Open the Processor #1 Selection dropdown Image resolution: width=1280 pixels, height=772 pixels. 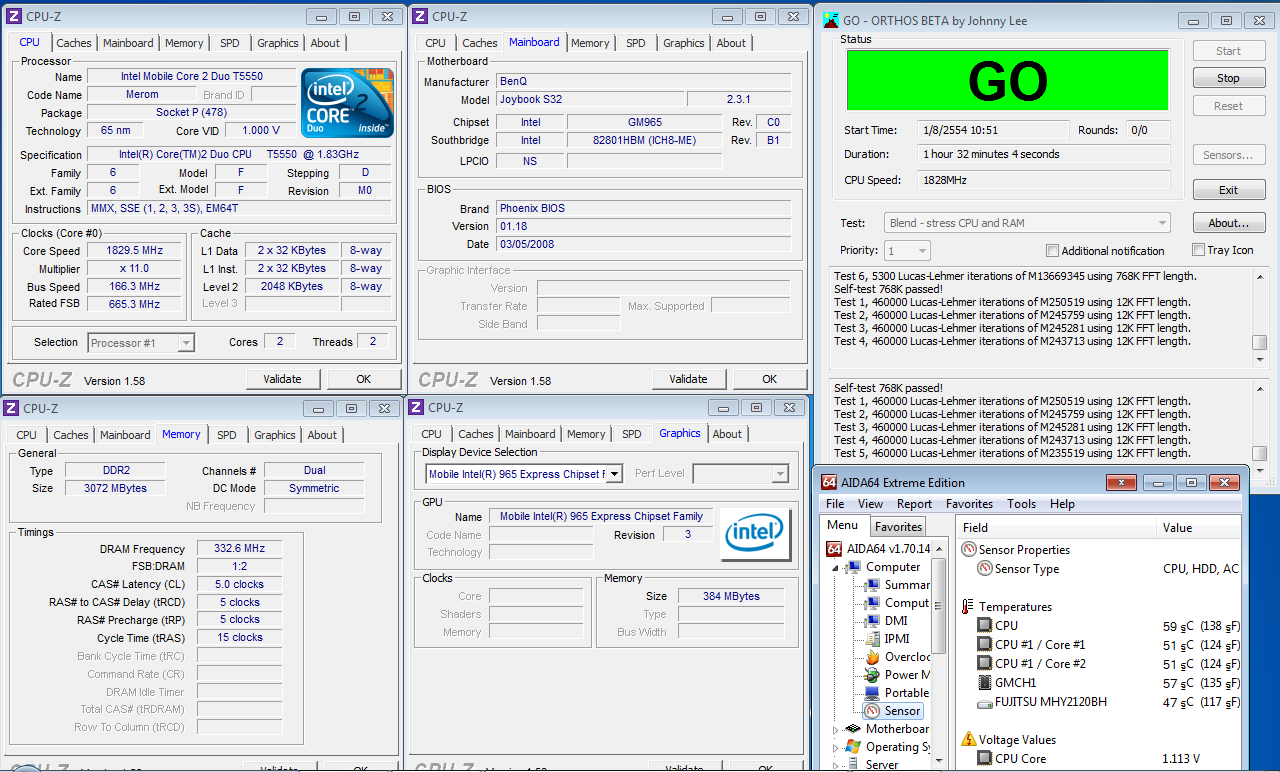[185, 343]
